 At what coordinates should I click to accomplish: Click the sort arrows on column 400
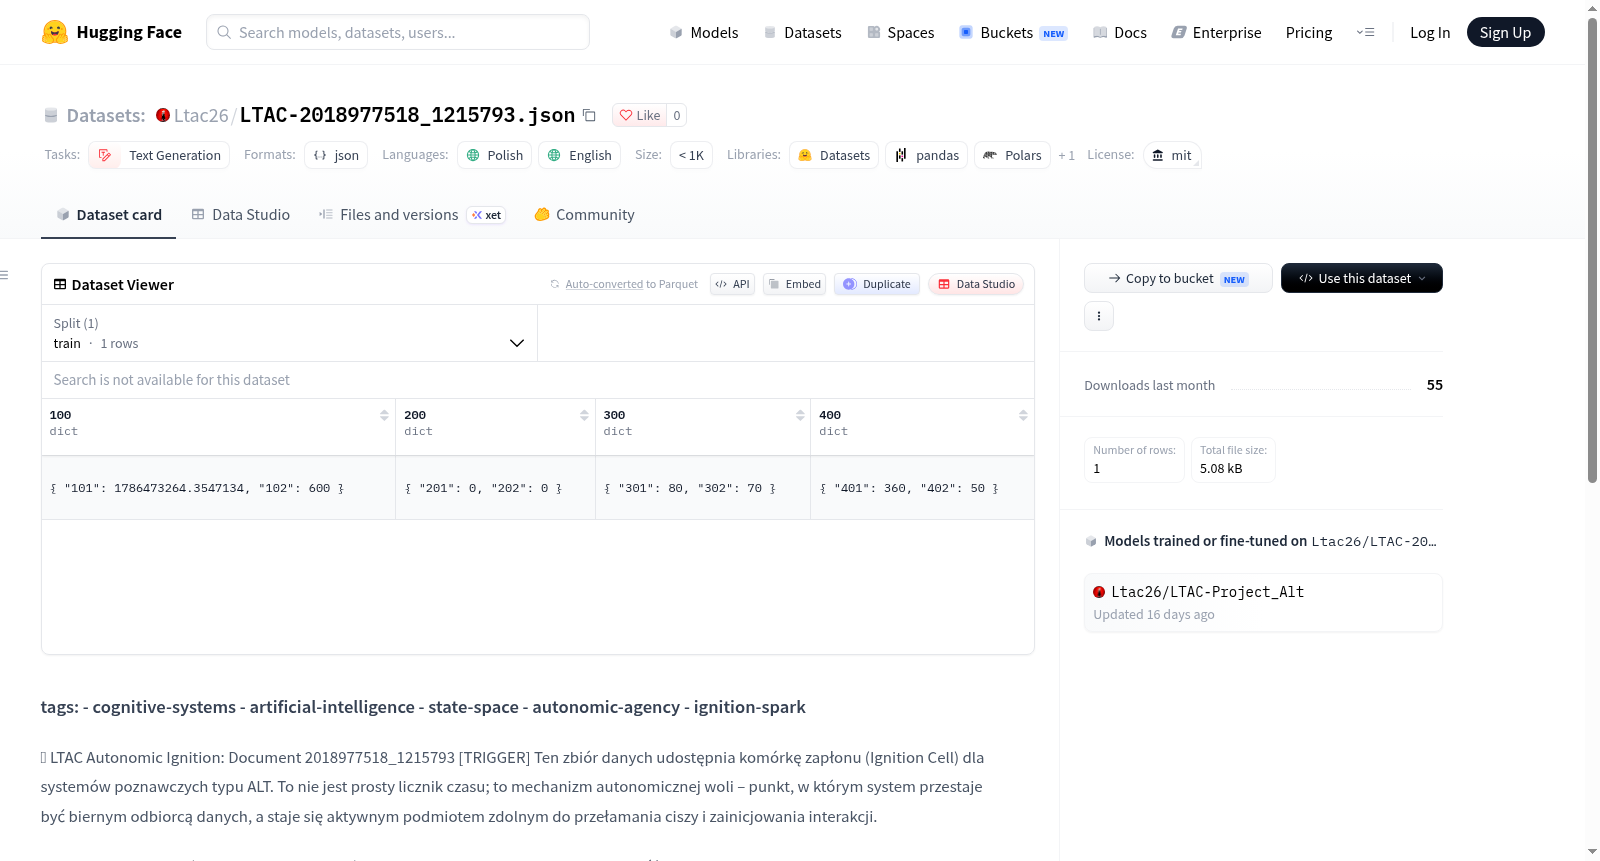1023,415
